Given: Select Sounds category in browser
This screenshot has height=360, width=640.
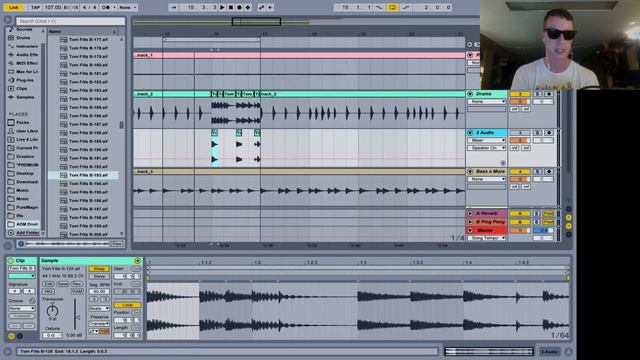Looking at the screenshot, I should tap(24, 29).
